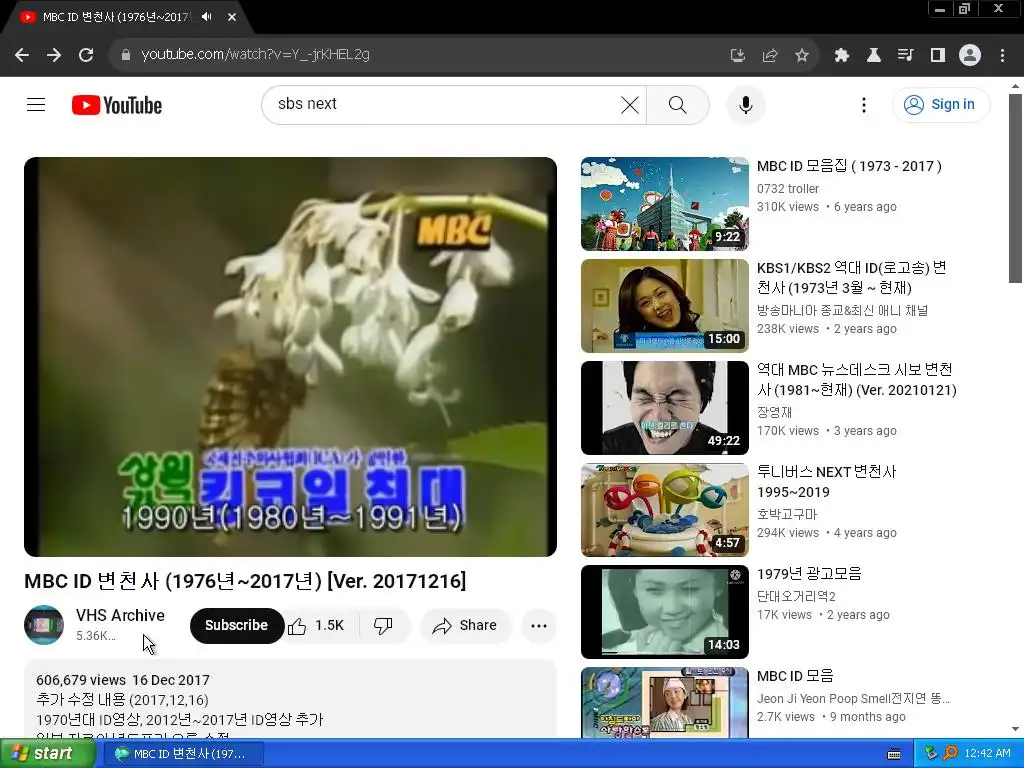Viewport: 1024px width, 768px height.
Task: Clear the search query with X
Action: click(630, 104)
